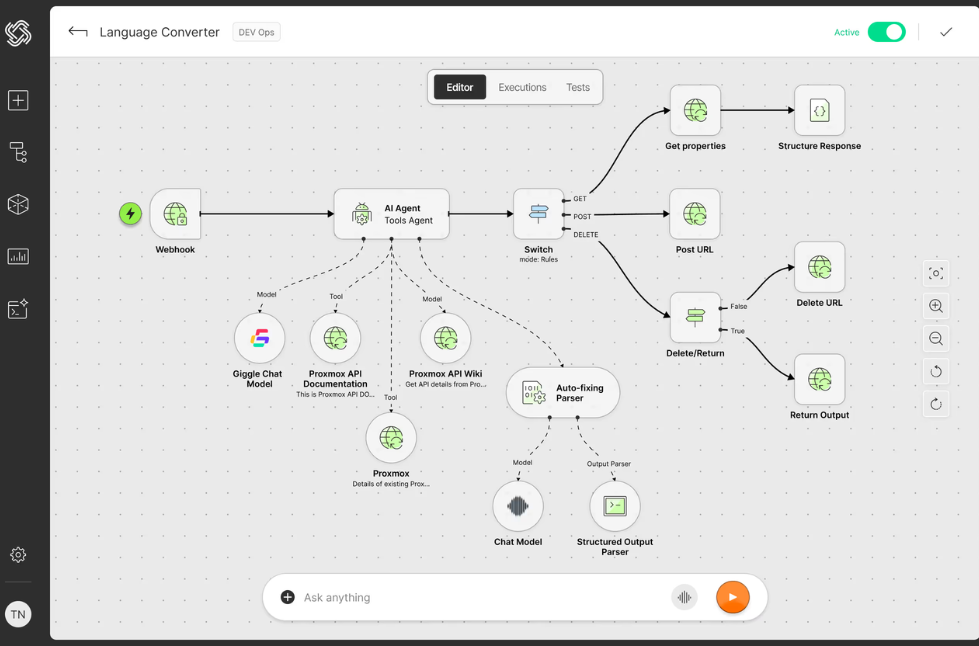The image size is (979, 646).
Task: Select the Get properties node
Action: [695, 110]
